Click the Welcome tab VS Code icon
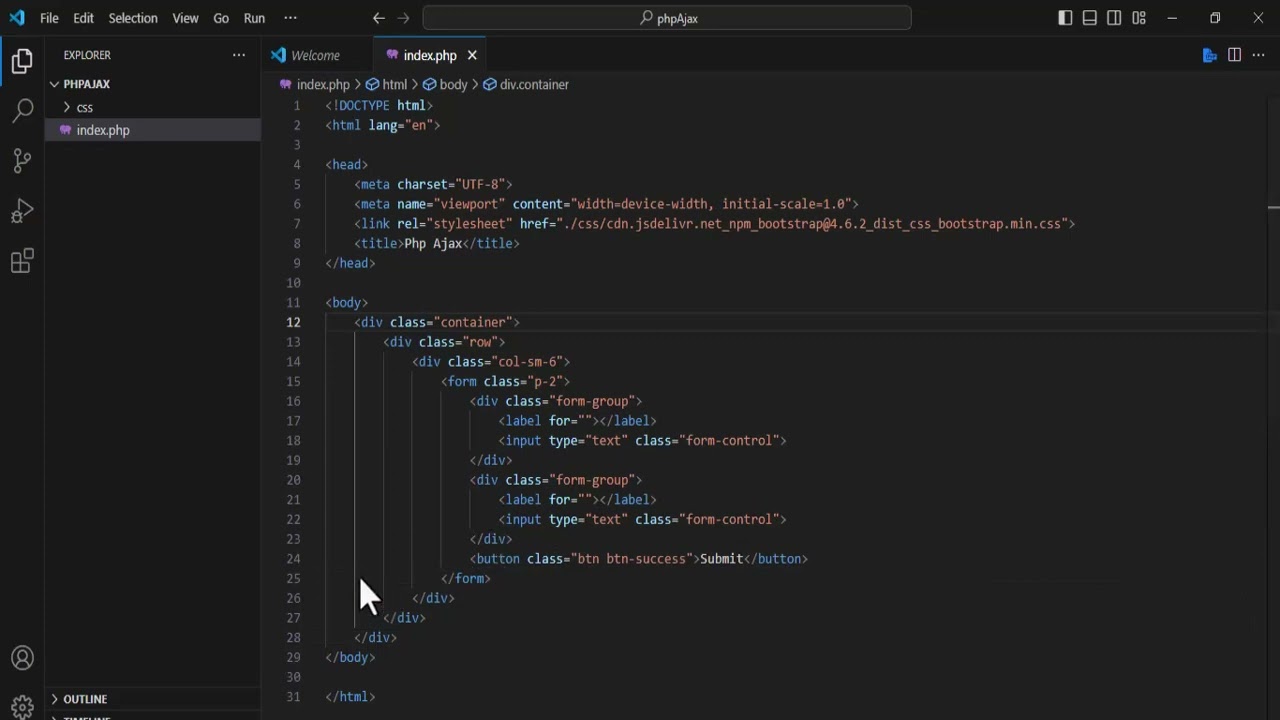 coord(278,55)
